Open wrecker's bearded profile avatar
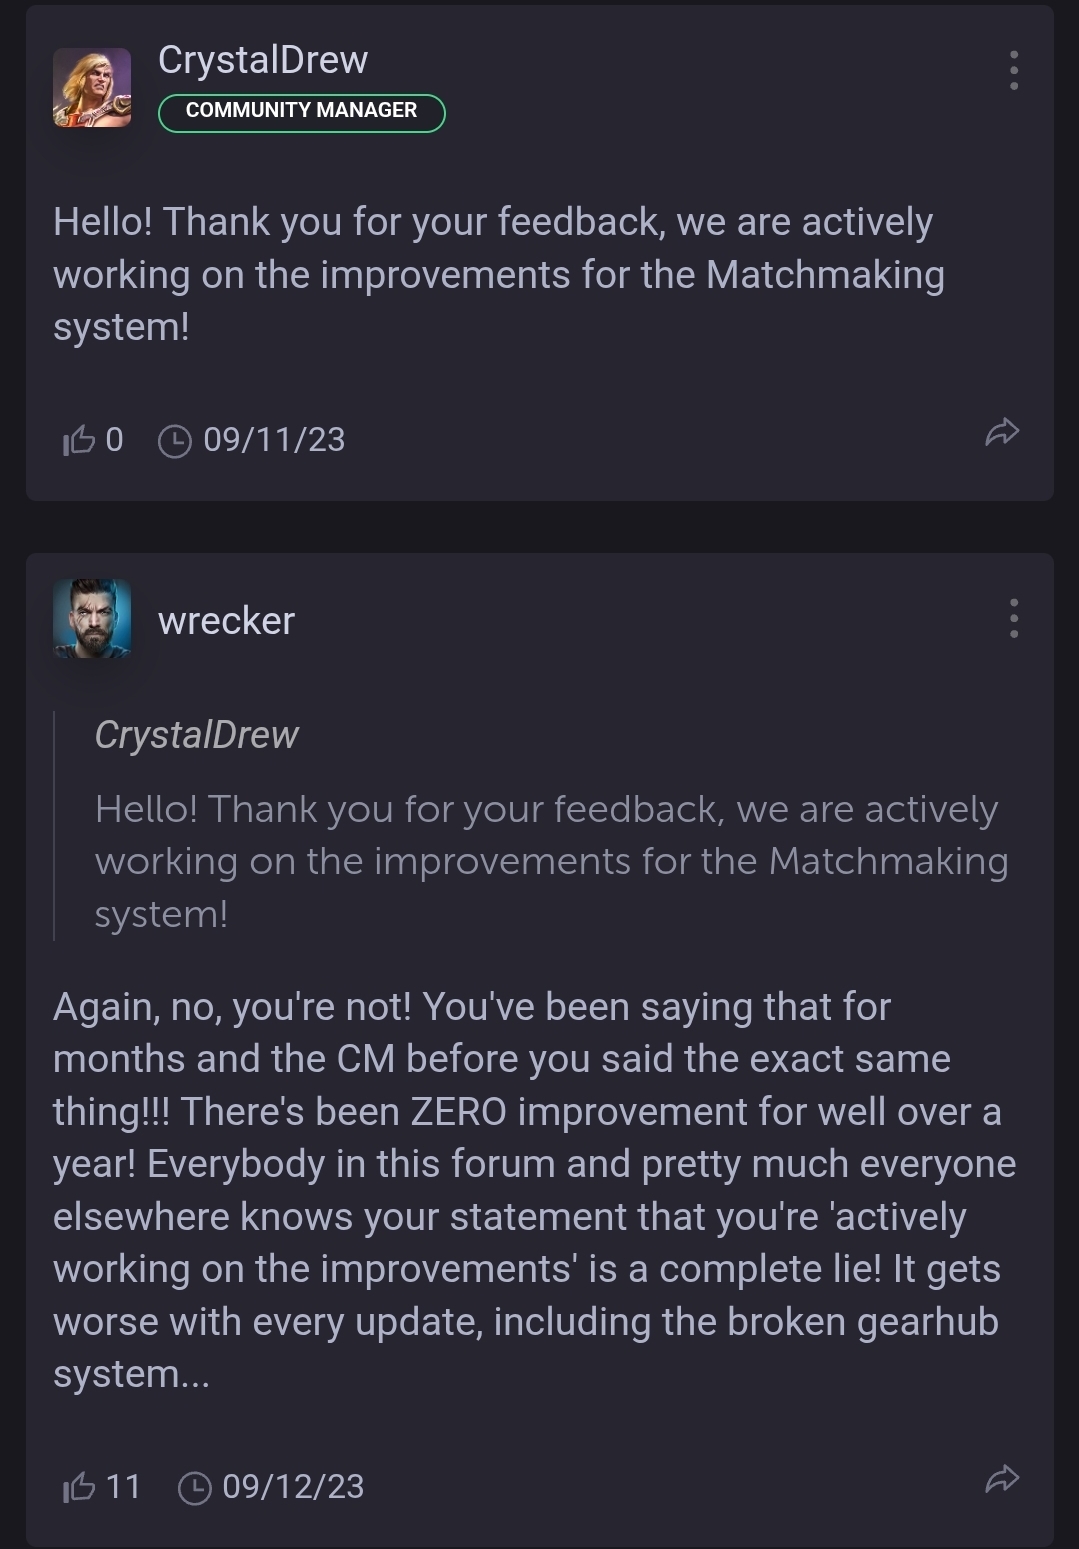Screen dimensions: 1079x1549 pos(92,618)
